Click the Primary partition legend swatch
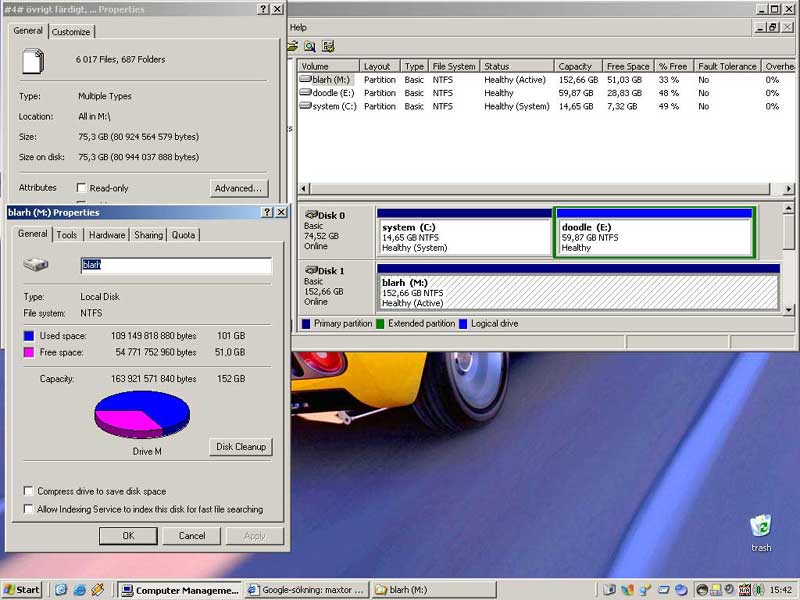 tap(306, 323)
